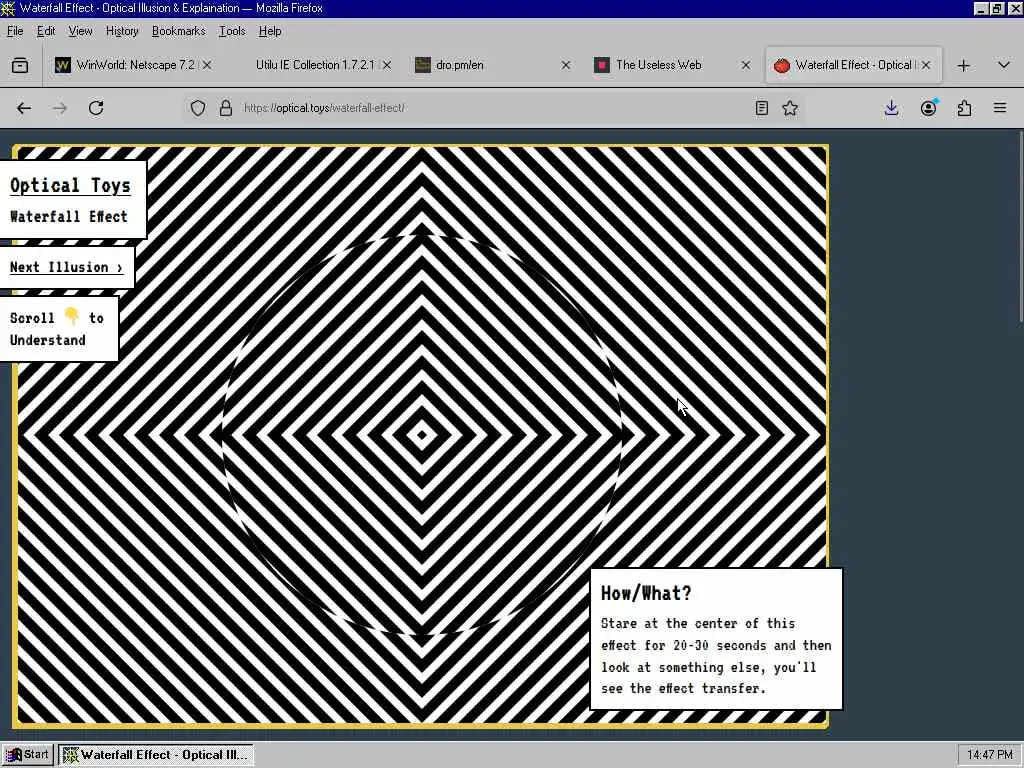1024x768 pixels.
Task: Open the Firefox account menu
Action: pos(928,108)
